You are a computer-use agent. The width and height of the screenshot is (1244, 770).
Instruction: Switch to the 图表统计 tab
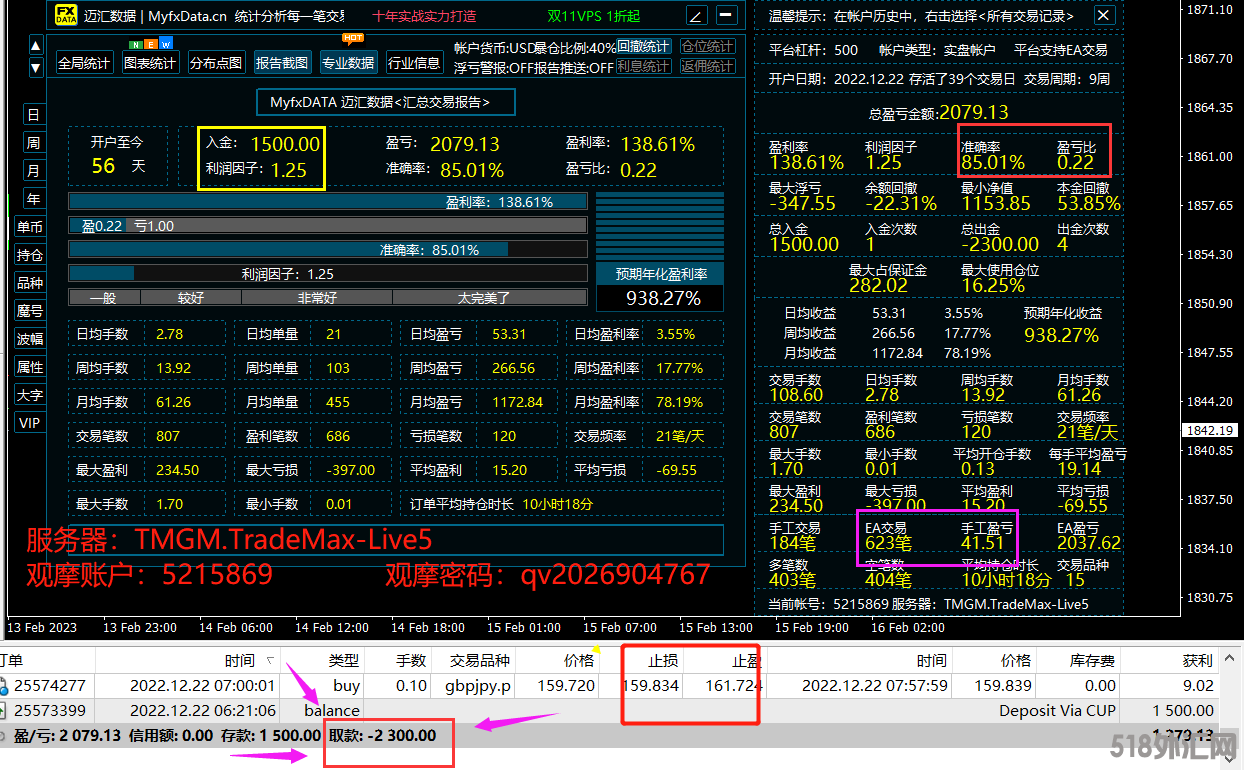coord(149,63)
